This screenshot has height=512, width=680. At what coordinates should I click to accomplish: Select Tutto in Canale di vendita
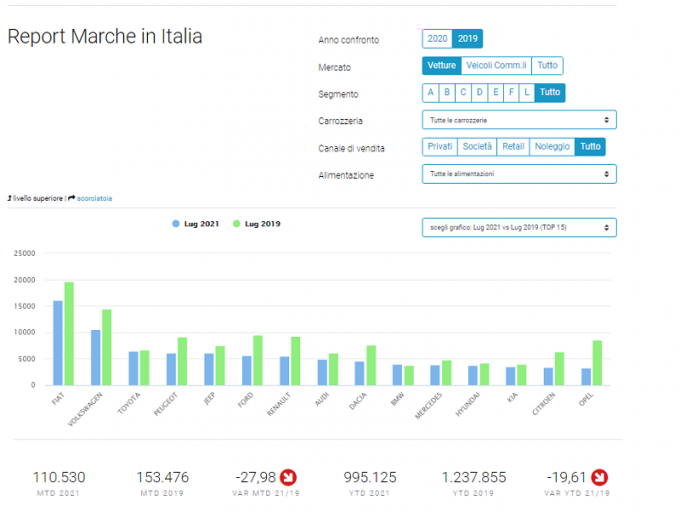pos(590,147)
